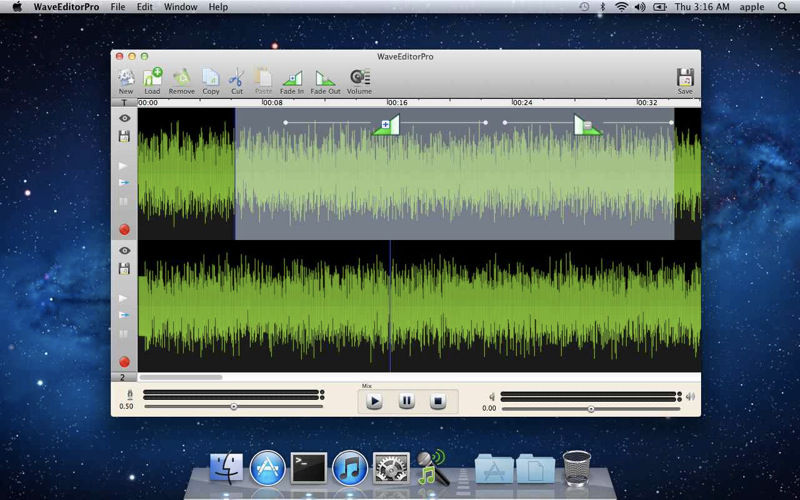Open Finder from the Dock
This screenshot has height=500, width=800.
(x=227, y=468)
